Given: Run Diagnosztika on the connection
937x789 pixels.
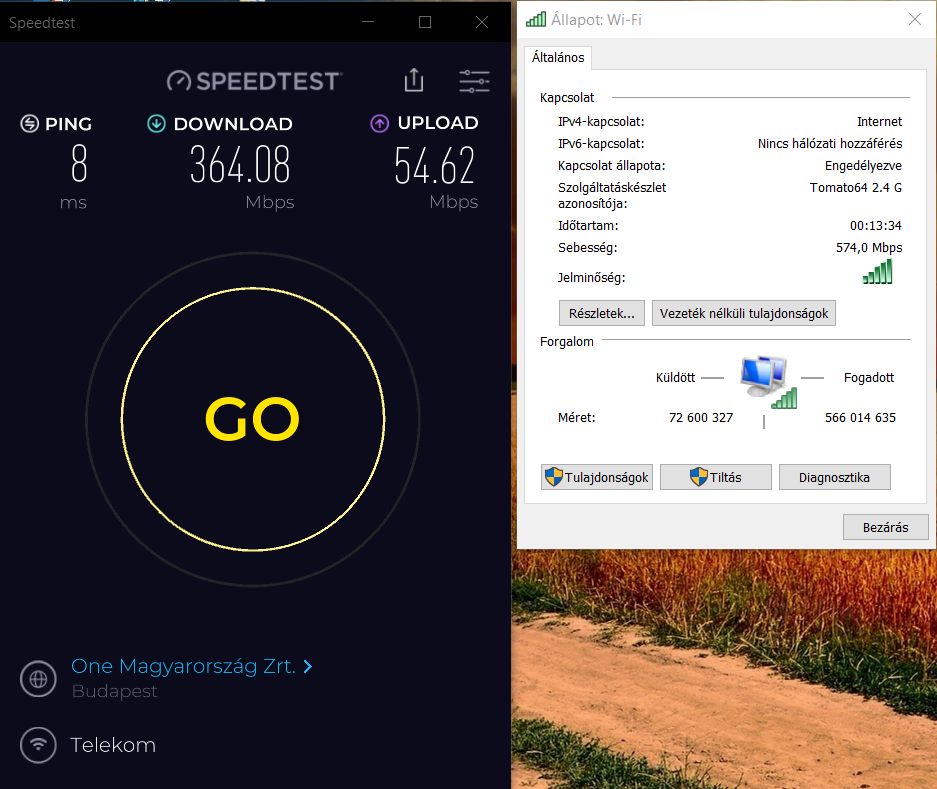Looking at the screenshot, I should (835, 477).
